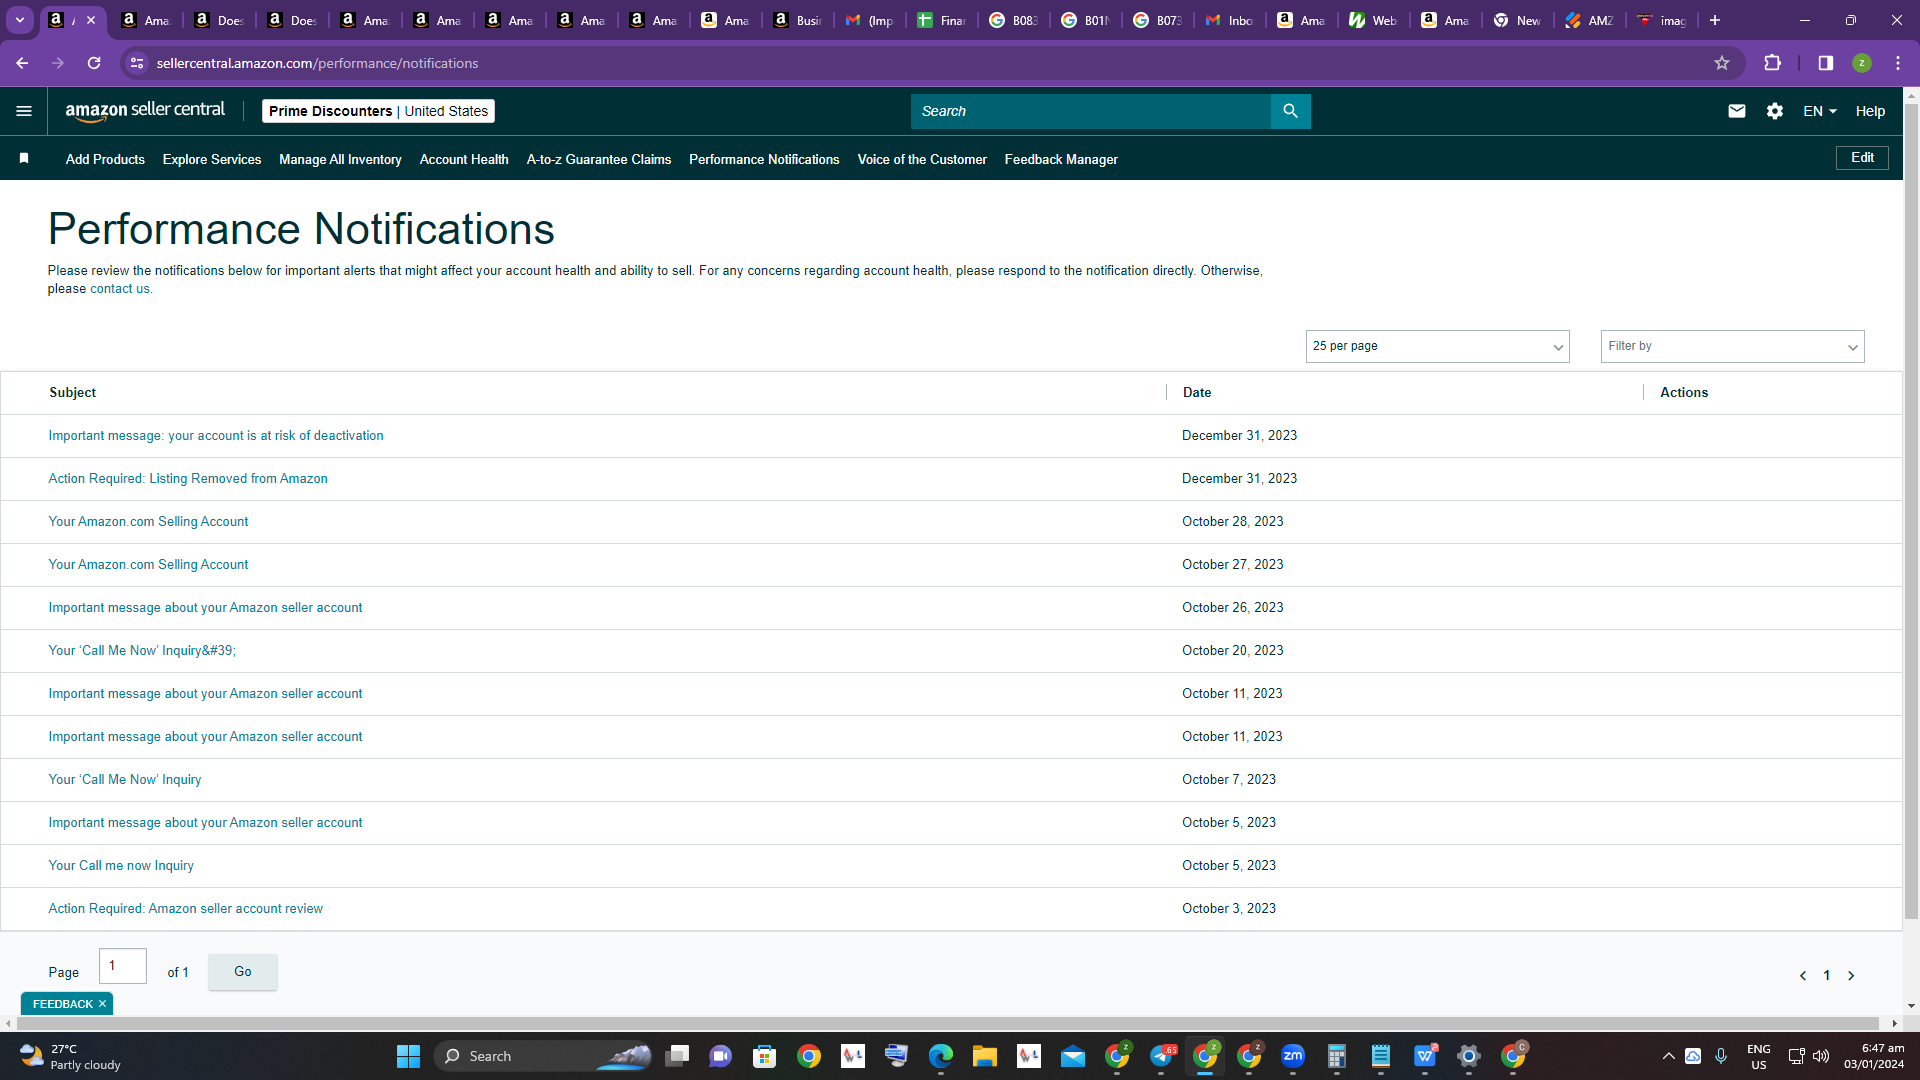Go to Manage All Inventory

click(340, 159)
